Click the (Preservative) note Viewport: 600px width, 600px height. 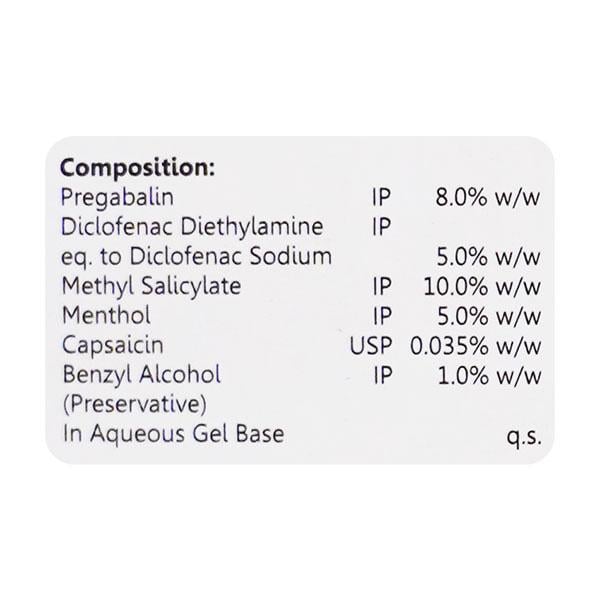pos(133,405)
